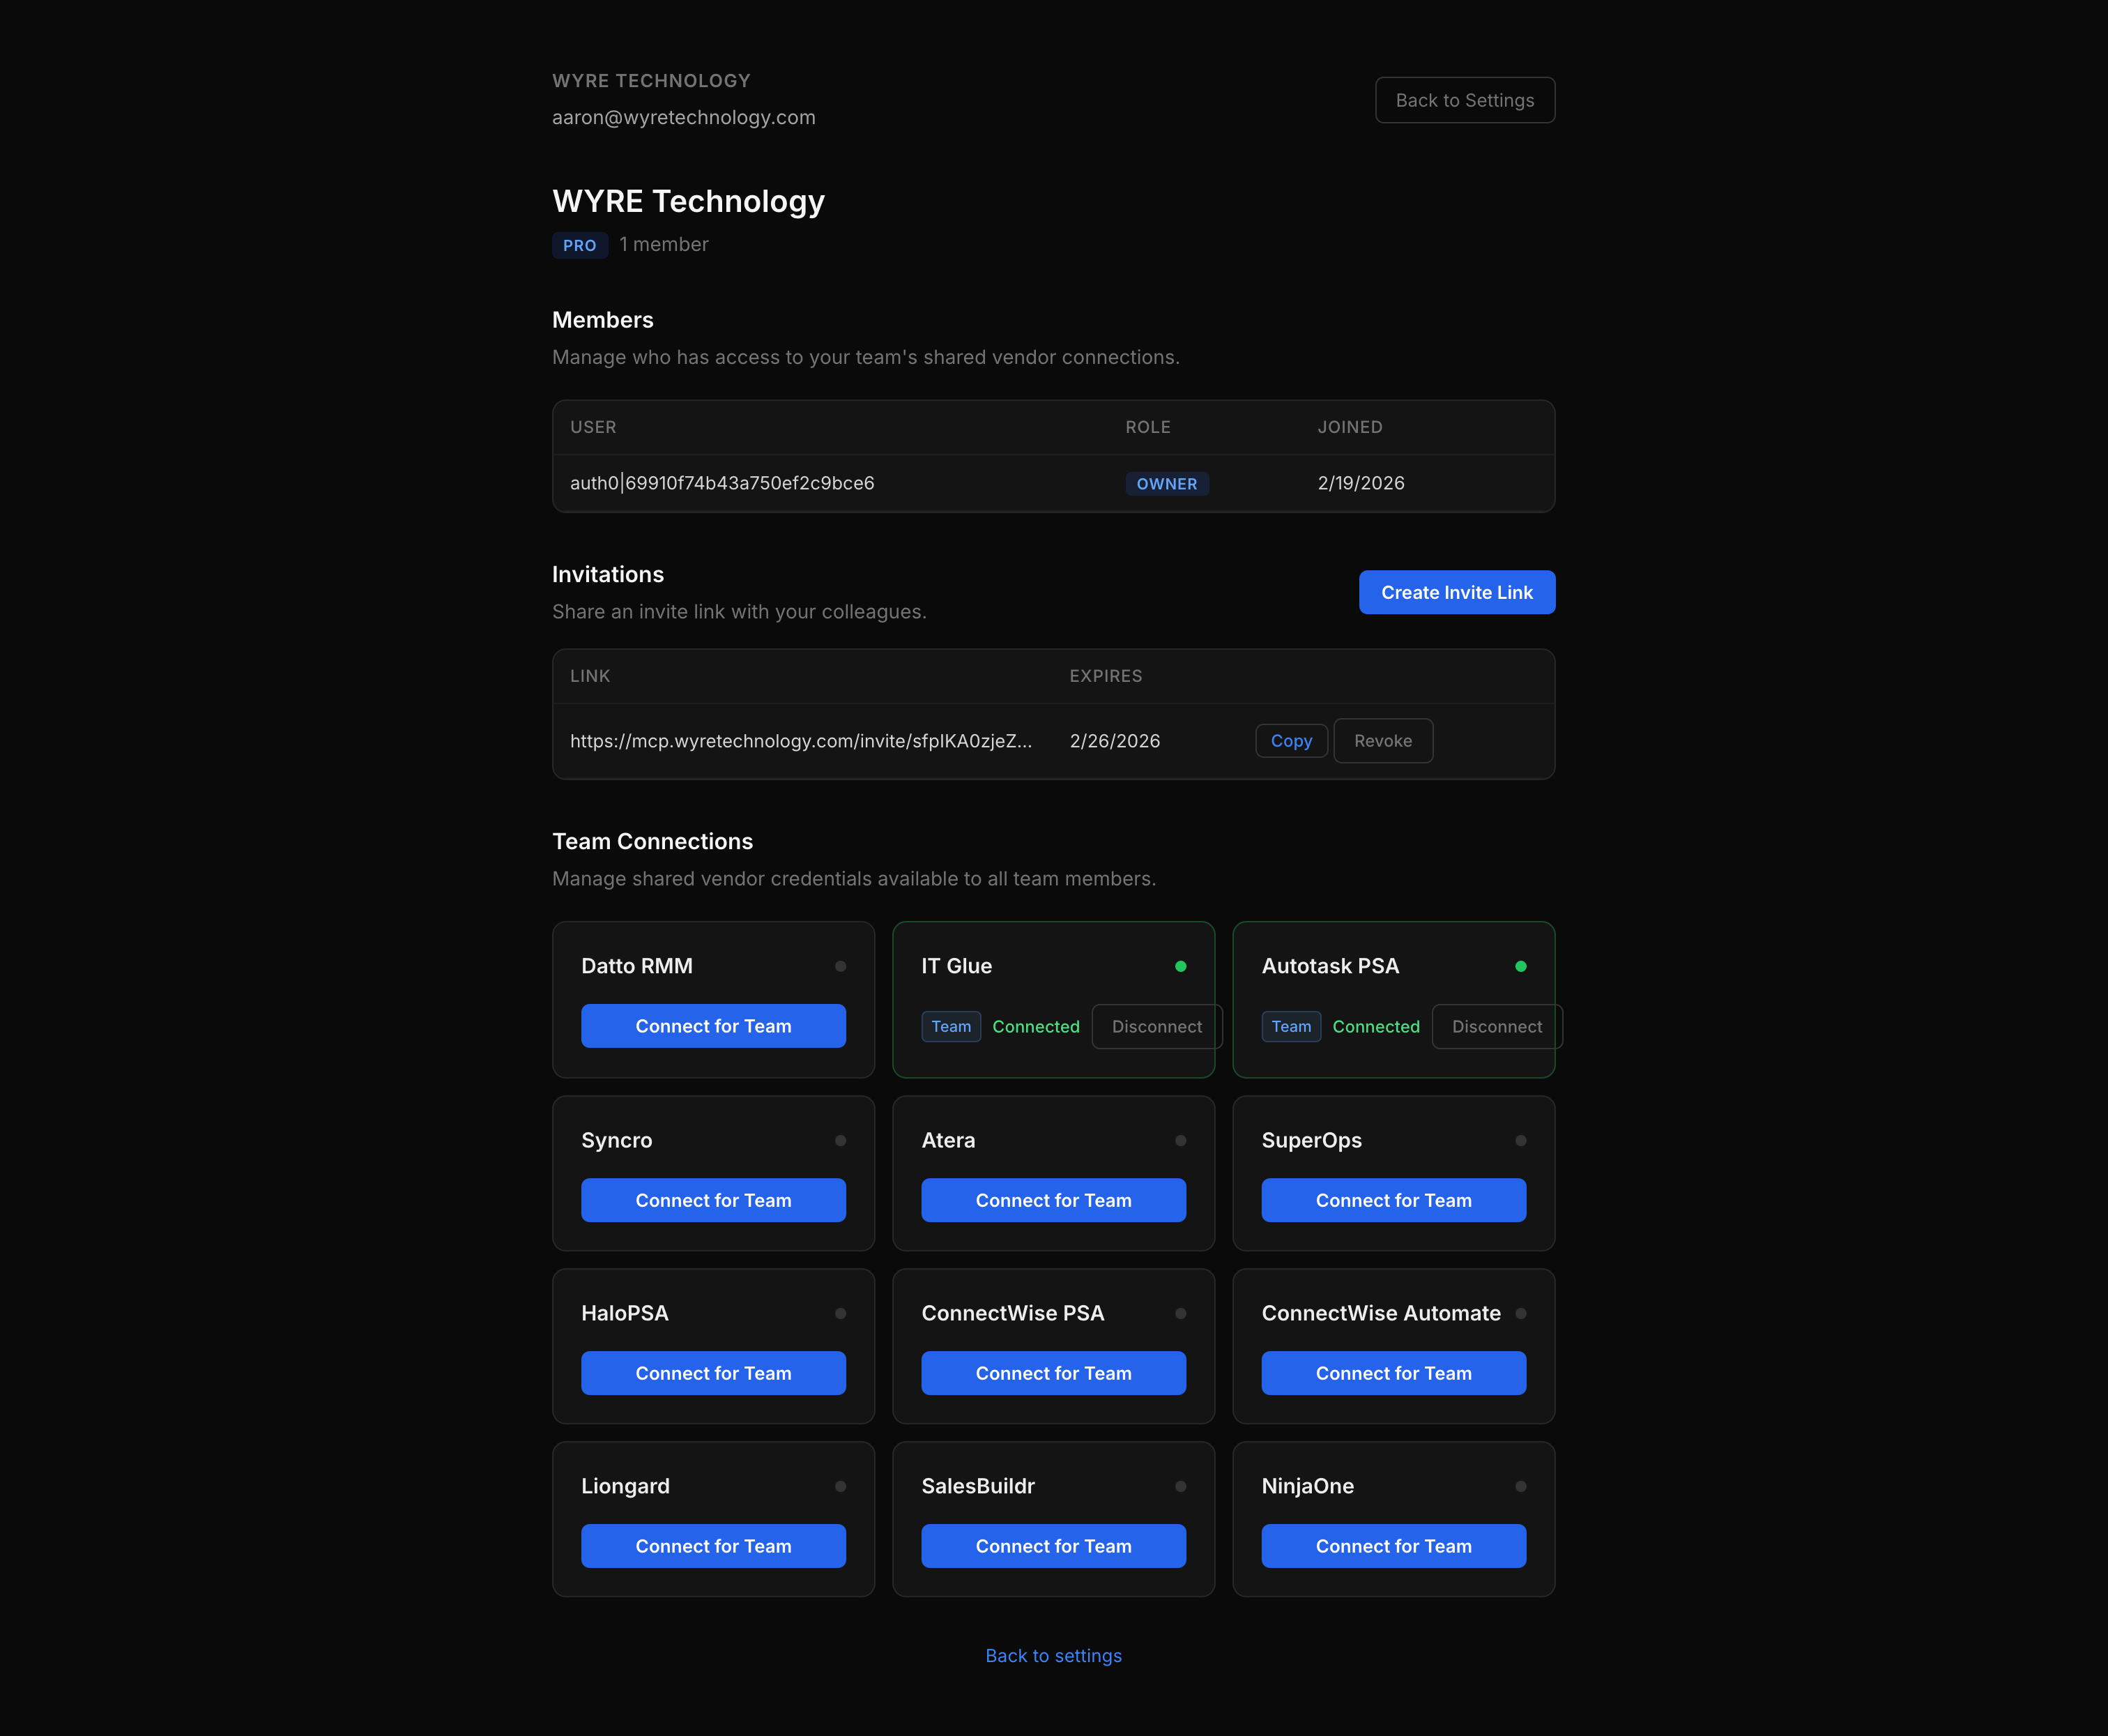Connect ConnectWise Automate for the team
The width and height of the screenshot is (2108, 1736).
[1393, 1372]
